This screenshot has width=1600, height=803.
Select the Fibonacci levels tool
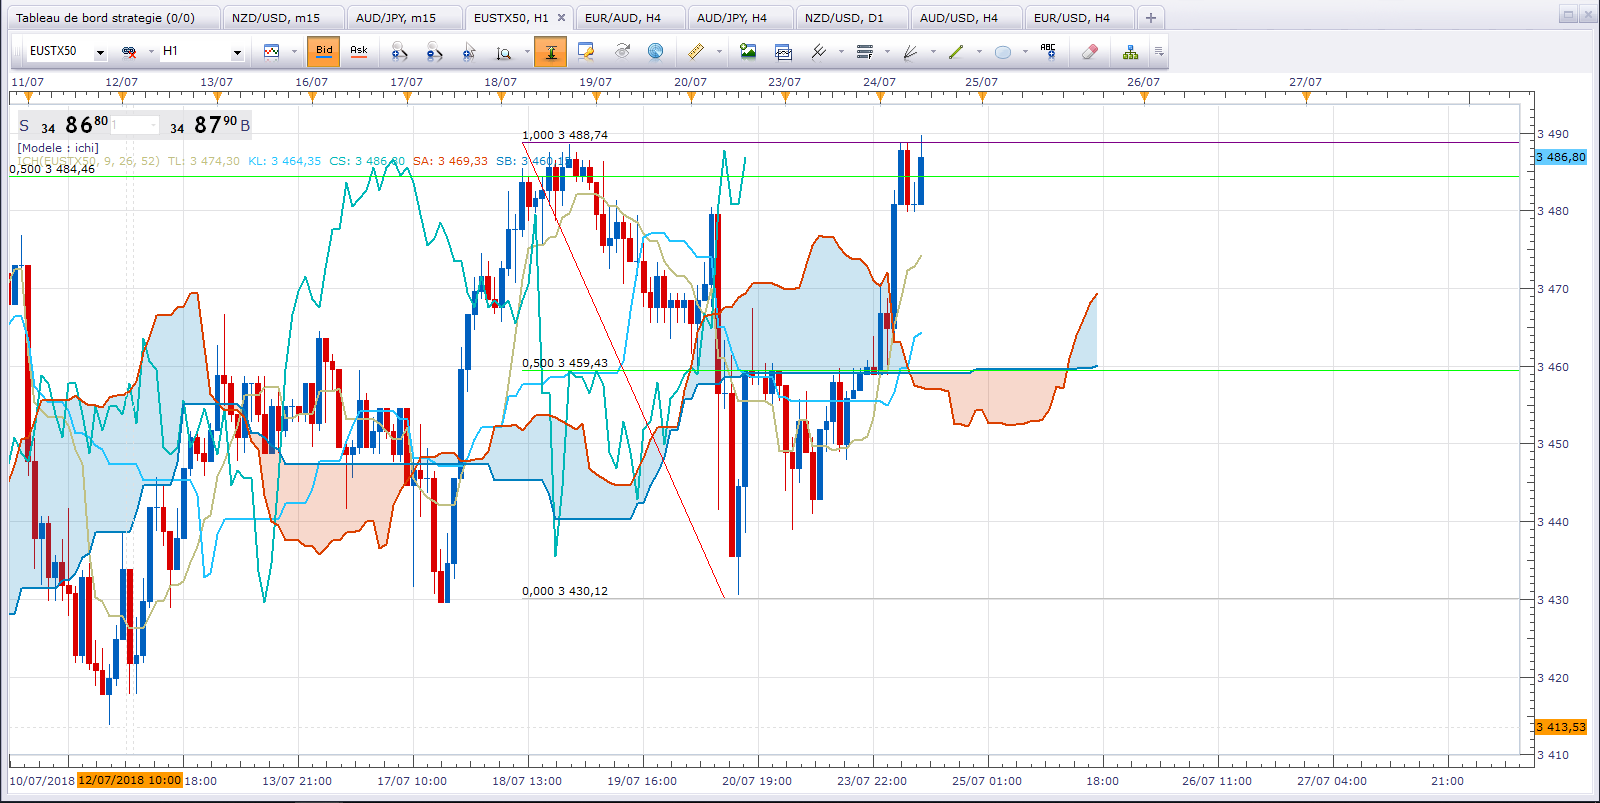coord(865,52)
